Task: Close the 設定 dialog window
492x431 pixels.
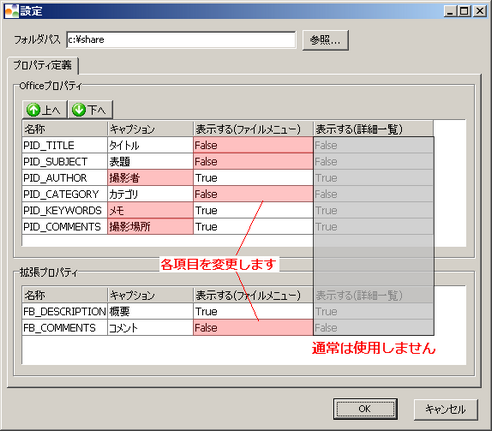Action: point(480,11)
